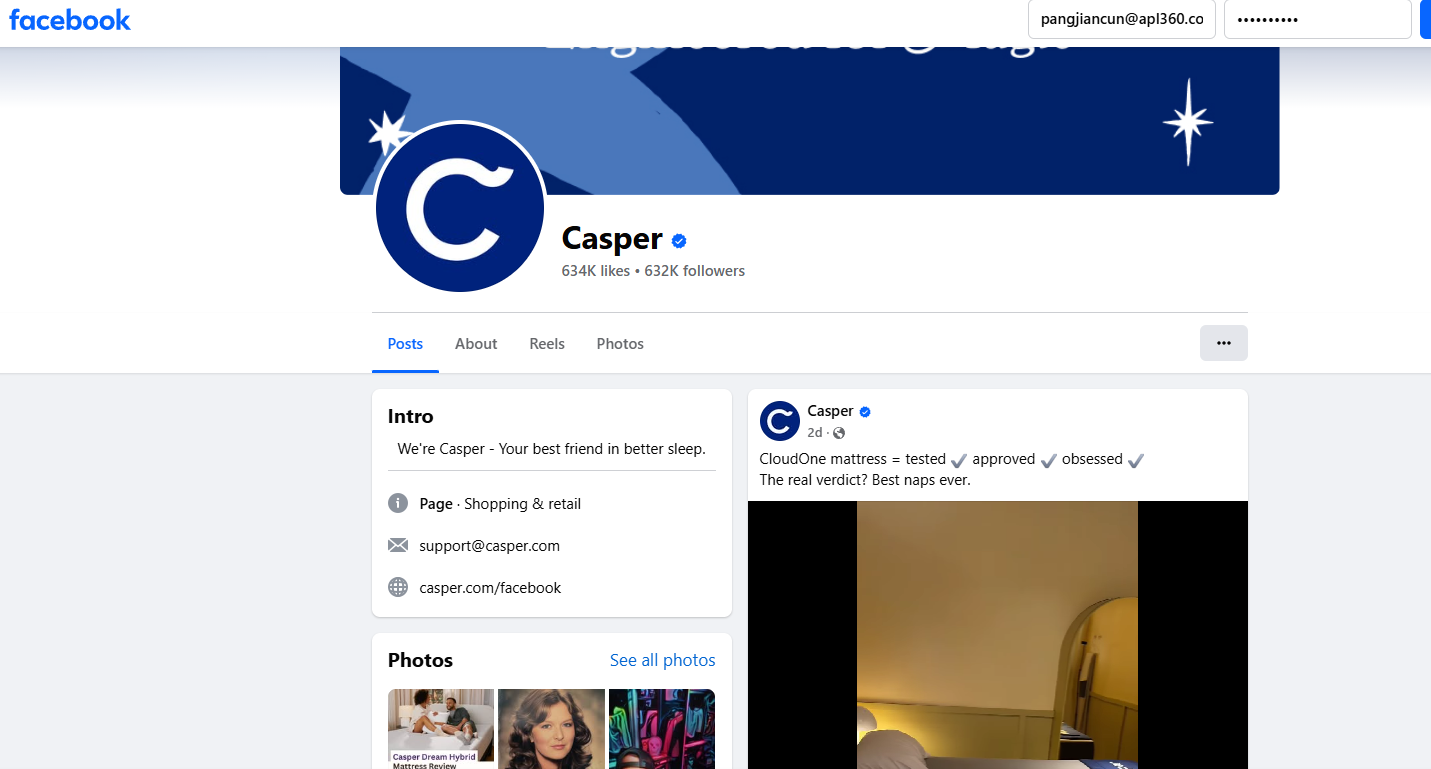Click the password input field

(1317, 19)
